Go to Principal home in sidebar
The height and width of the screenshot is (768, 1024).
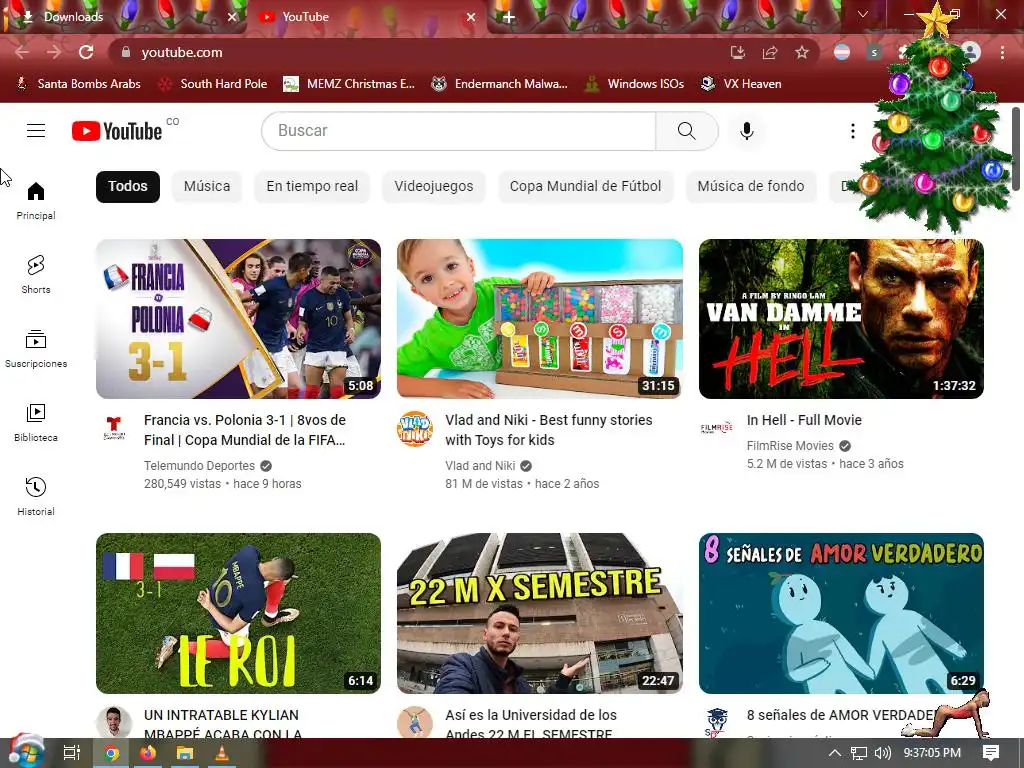36,200
